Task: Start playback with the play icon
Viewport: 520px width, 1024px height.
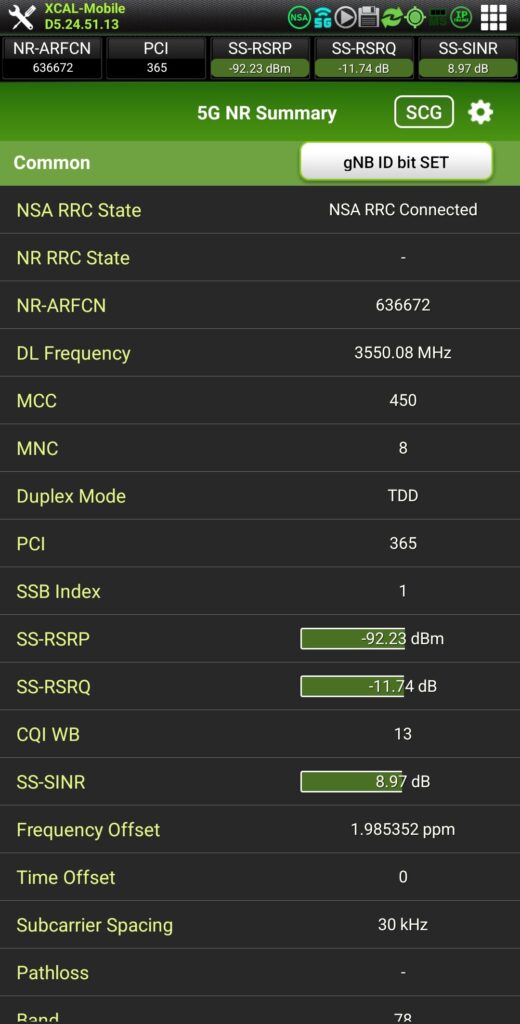Action: tap(346, 18)
